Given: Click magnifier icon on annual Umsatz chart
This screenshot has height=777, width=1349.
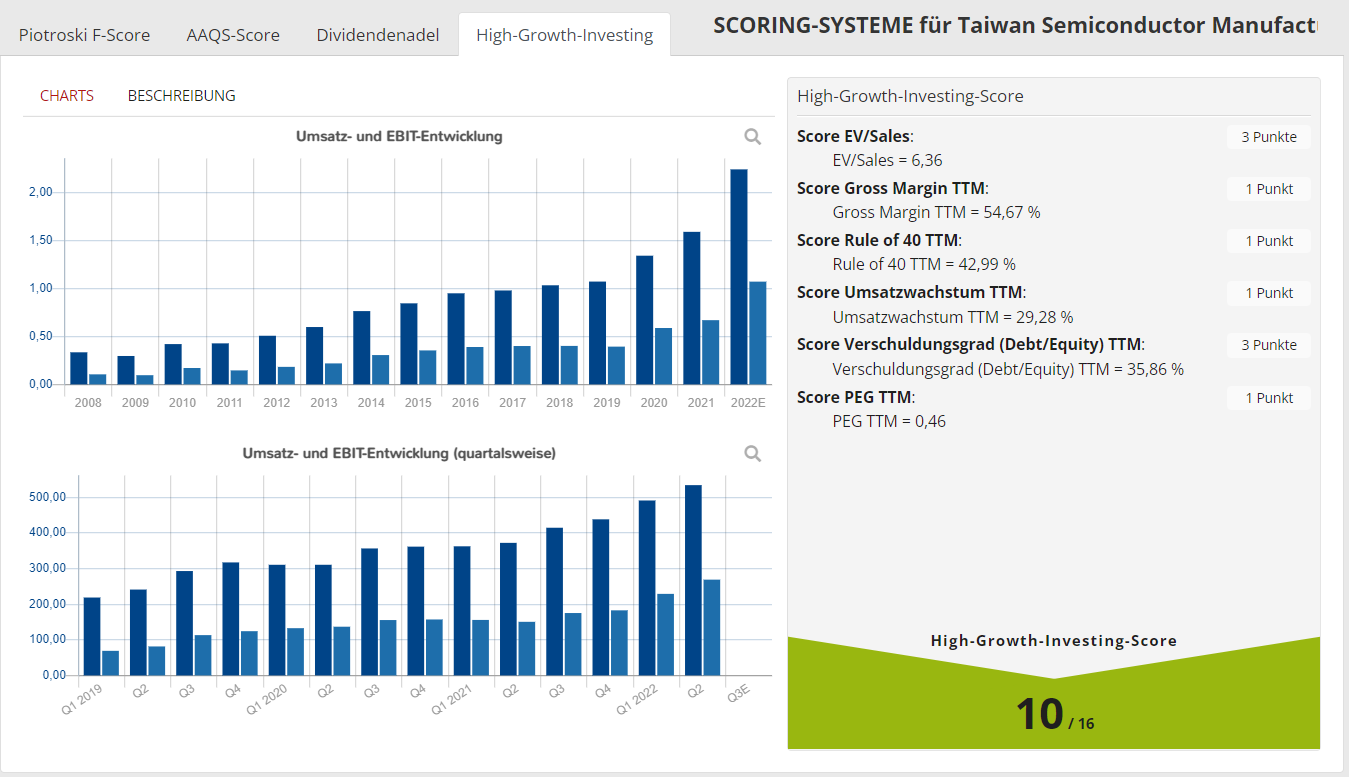Looking at the screenshot, I should tap(753, 137).
